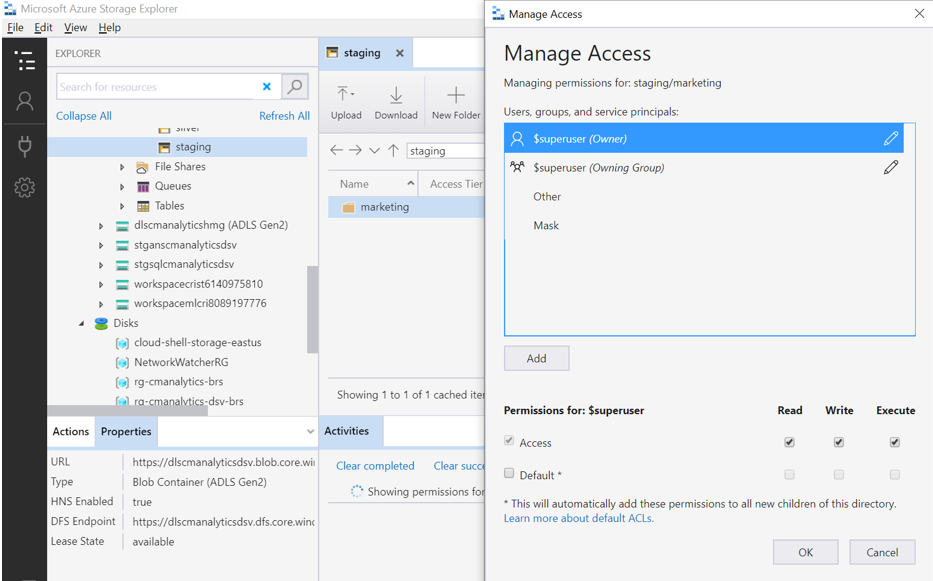This screenshot has height=581, width=933.
Task: Click Default Write checkbox
Action: (x=838, y=474)
